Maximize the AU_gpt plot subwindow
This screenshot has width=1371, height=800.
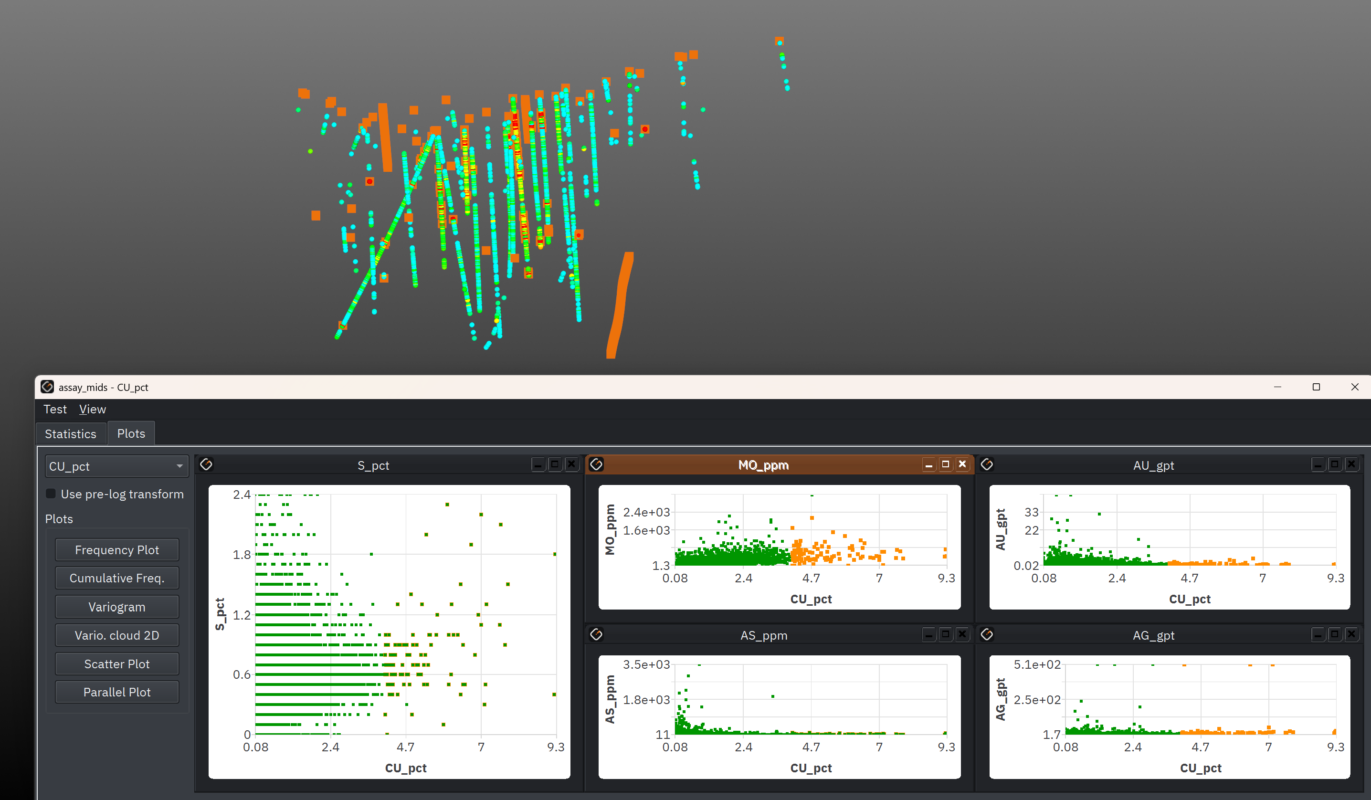tap(1335, 465)
